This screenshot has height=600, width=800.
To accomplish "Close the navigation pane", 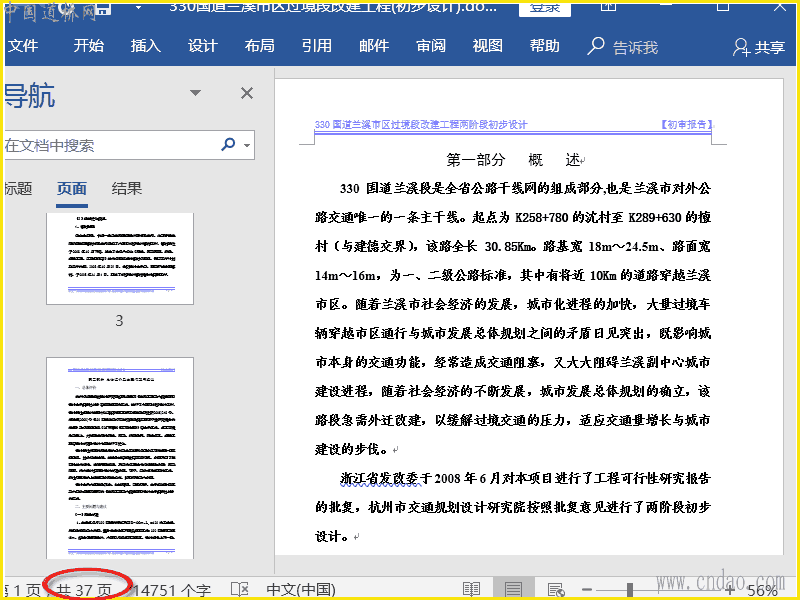I will 247,93.
